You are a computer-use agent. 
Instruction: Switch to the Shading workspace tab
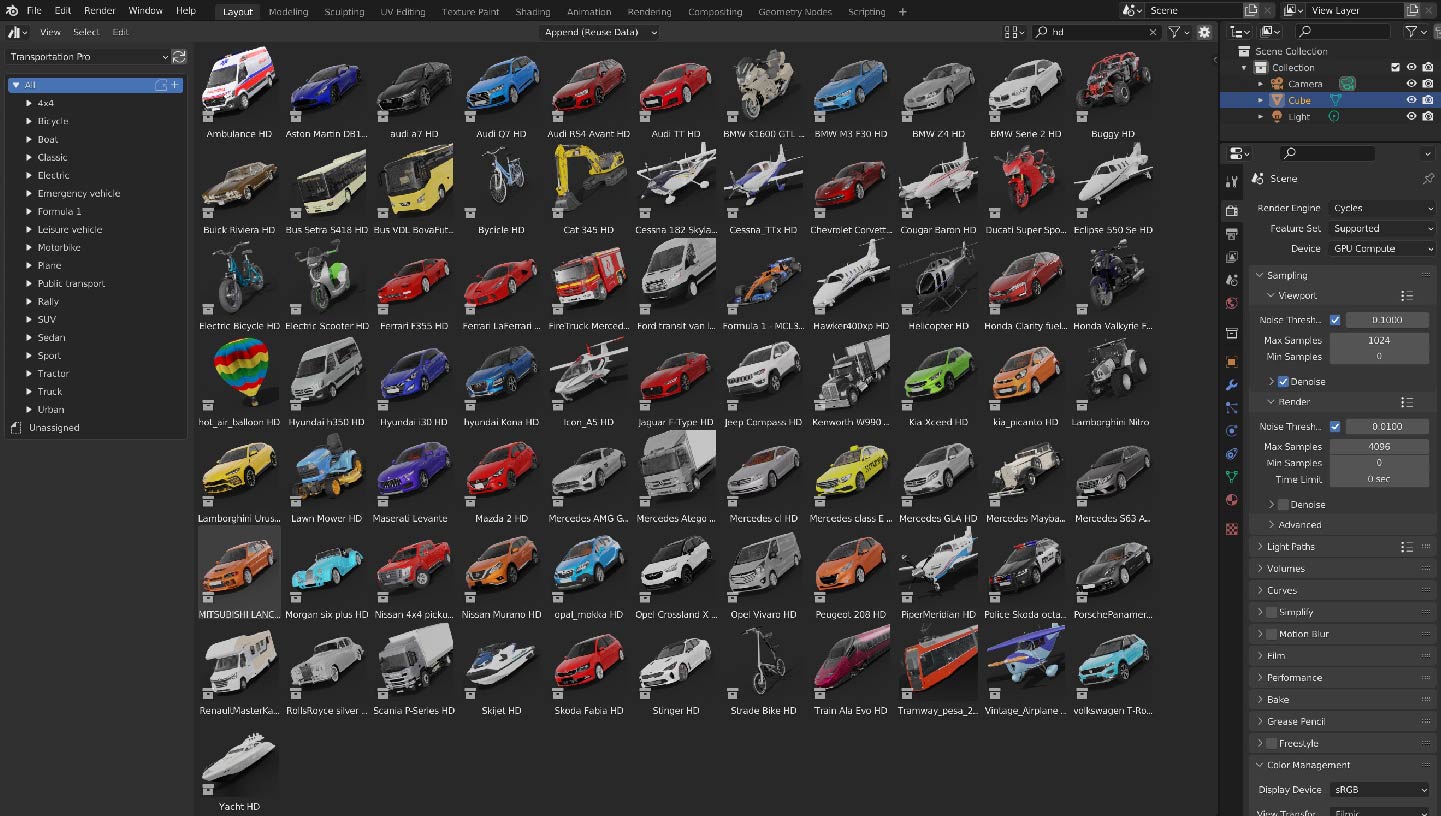click(532, 12)
